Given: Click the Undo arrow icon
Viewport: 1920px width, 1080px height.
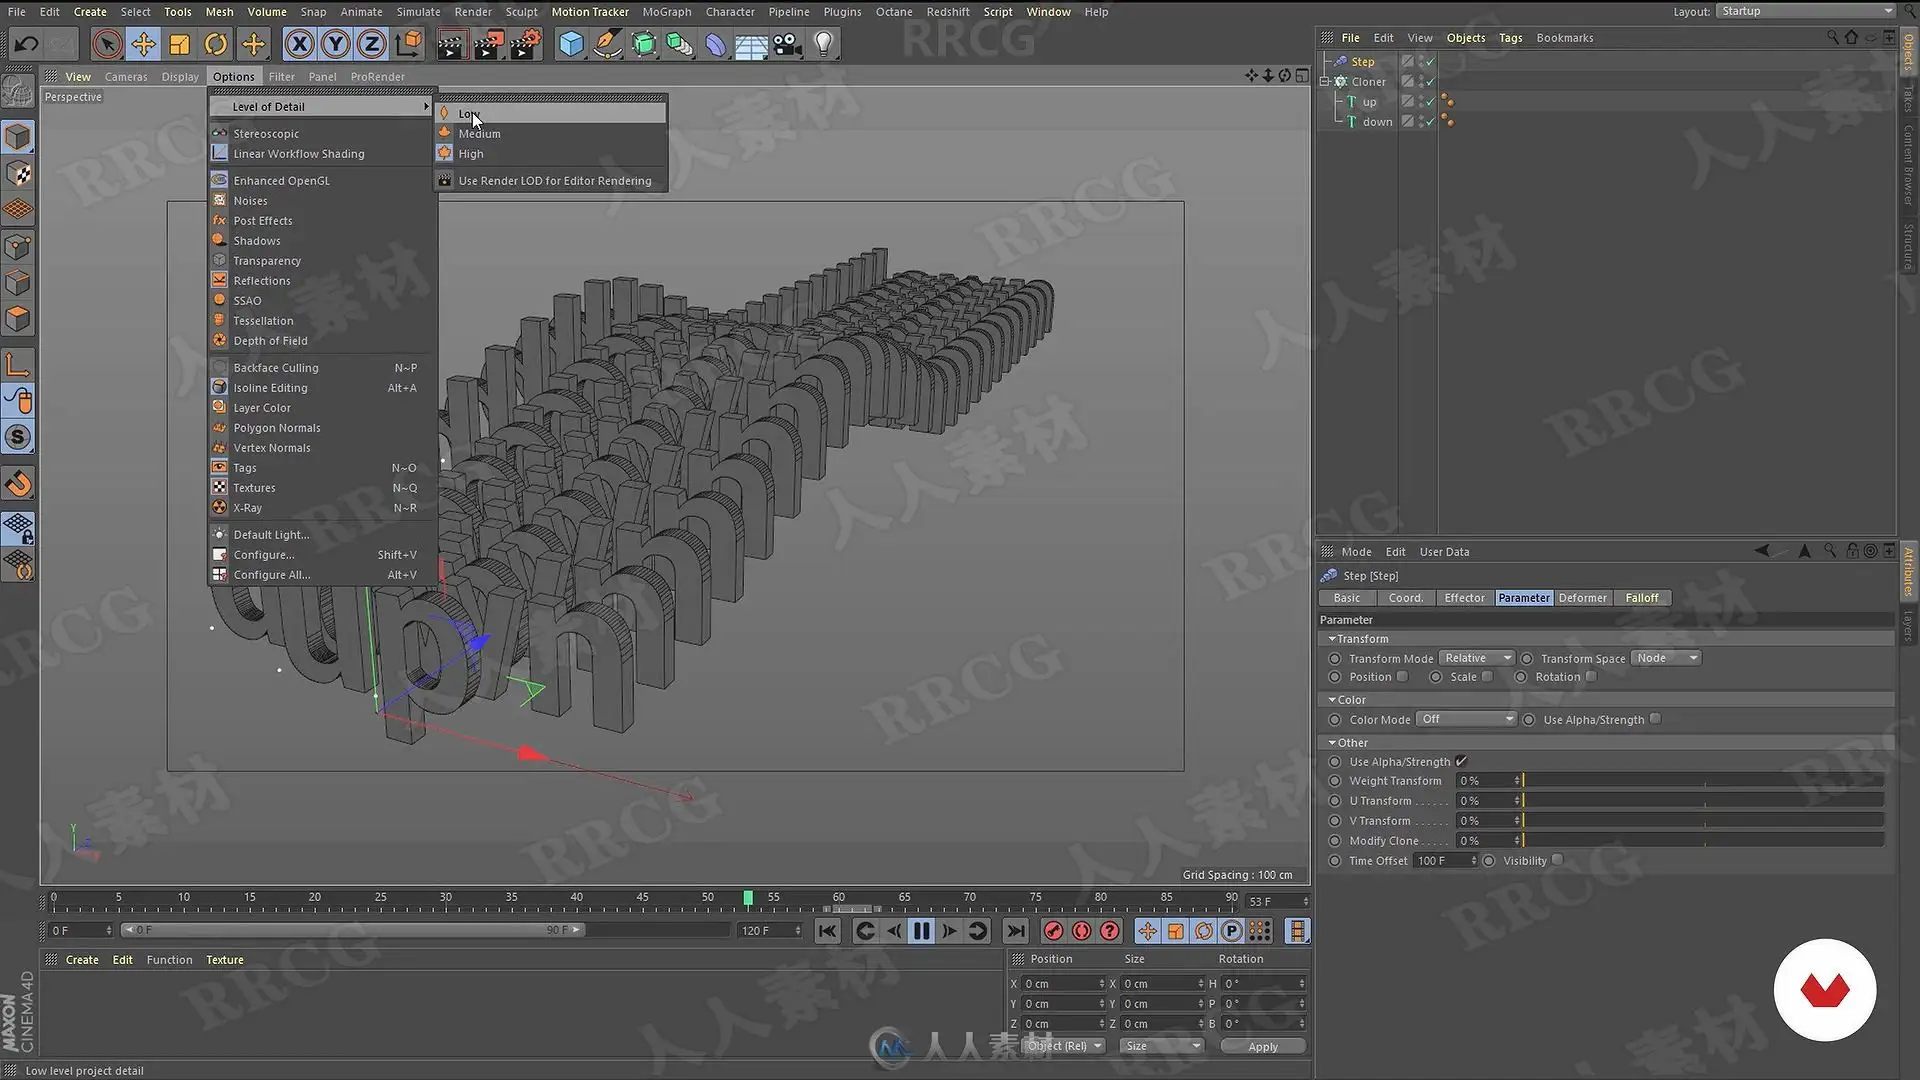Looking at the screenshot, I should pos(26,44).
